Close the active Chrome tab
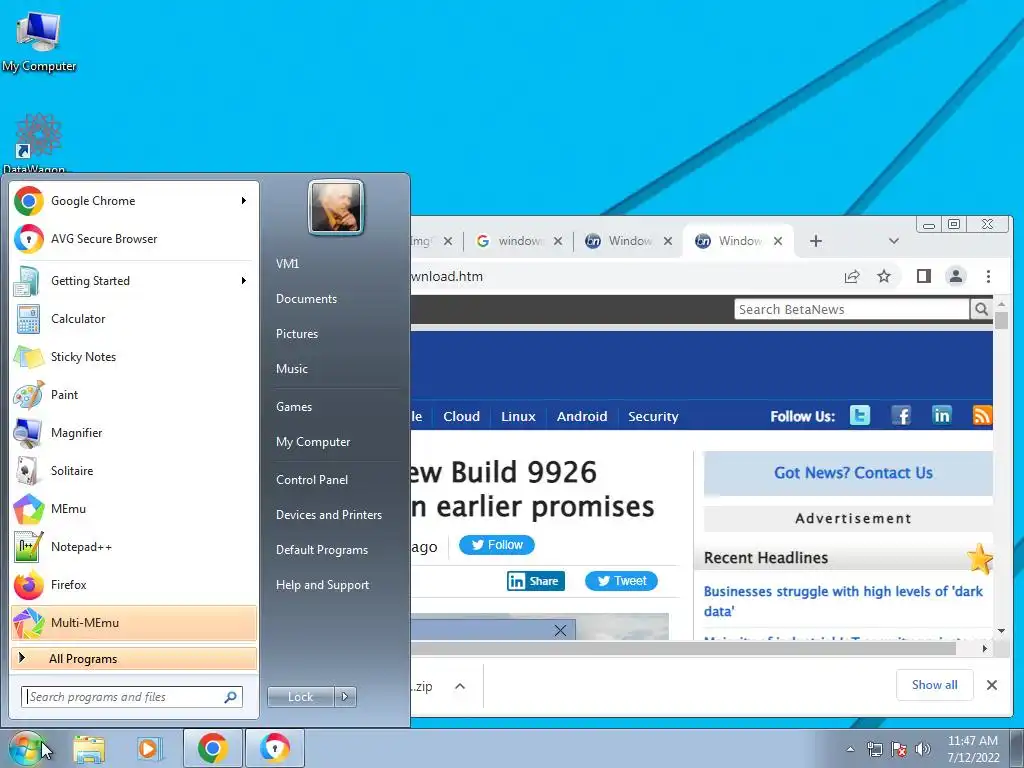Viewport: 1024px width, 768px height. 778,241
